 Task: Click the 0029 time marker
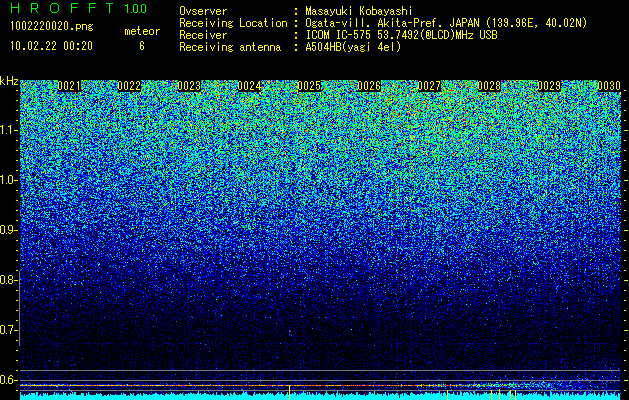click(x=549, y=86)
